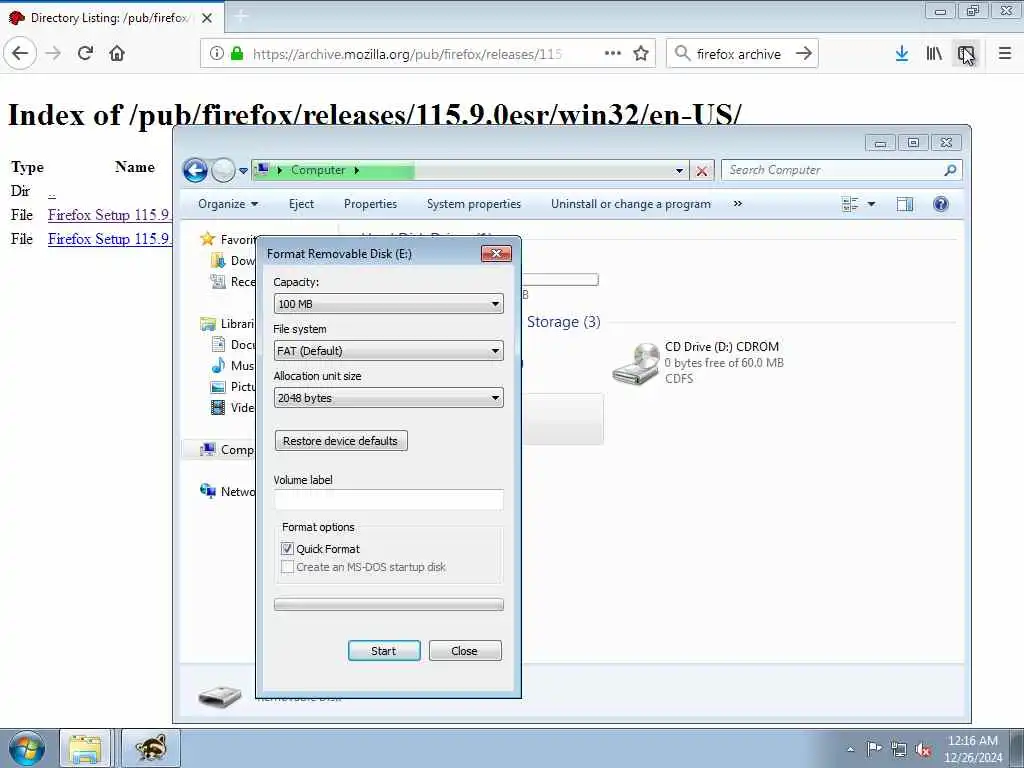Open the view options dropdown arrow
This screenshot has width=1024, height=768.
click(871, 204)
